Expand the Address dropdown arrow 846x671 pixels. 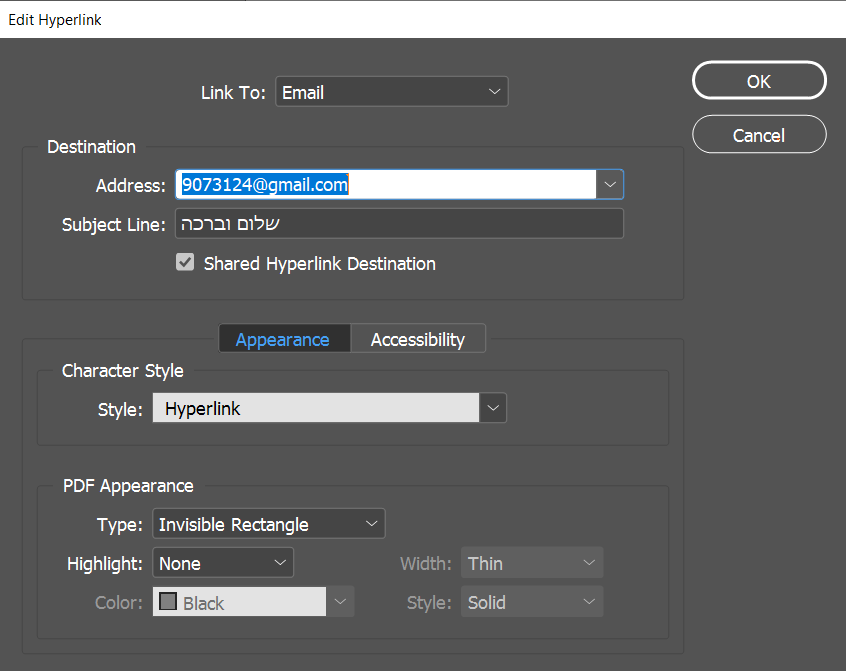click(610, 185)
